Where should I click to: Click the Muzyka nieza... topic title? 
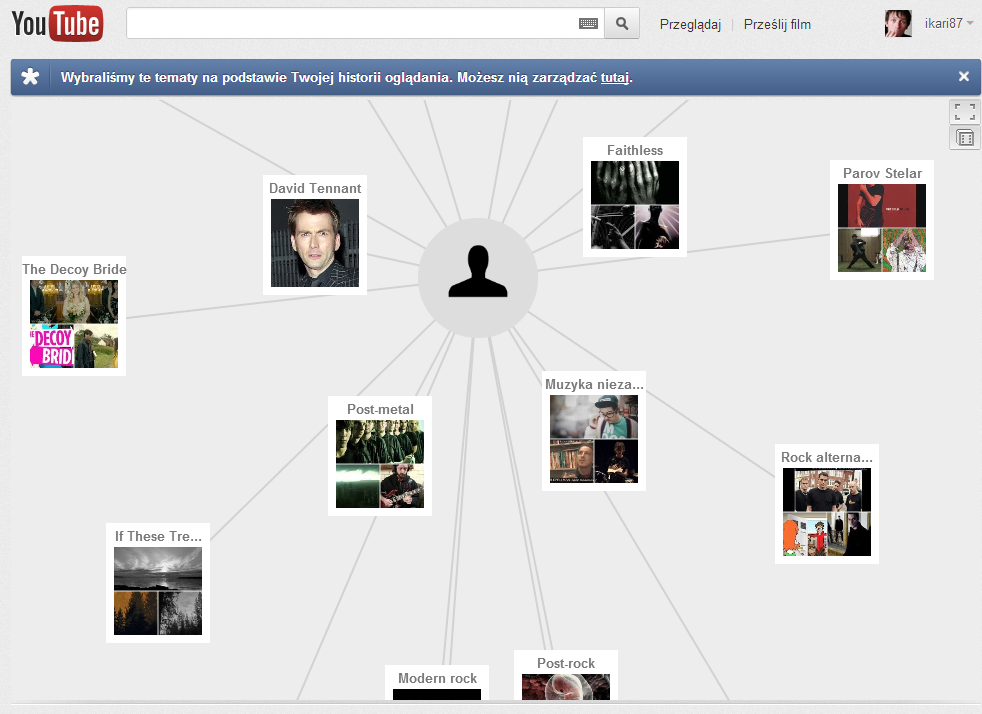coord(594,384)
